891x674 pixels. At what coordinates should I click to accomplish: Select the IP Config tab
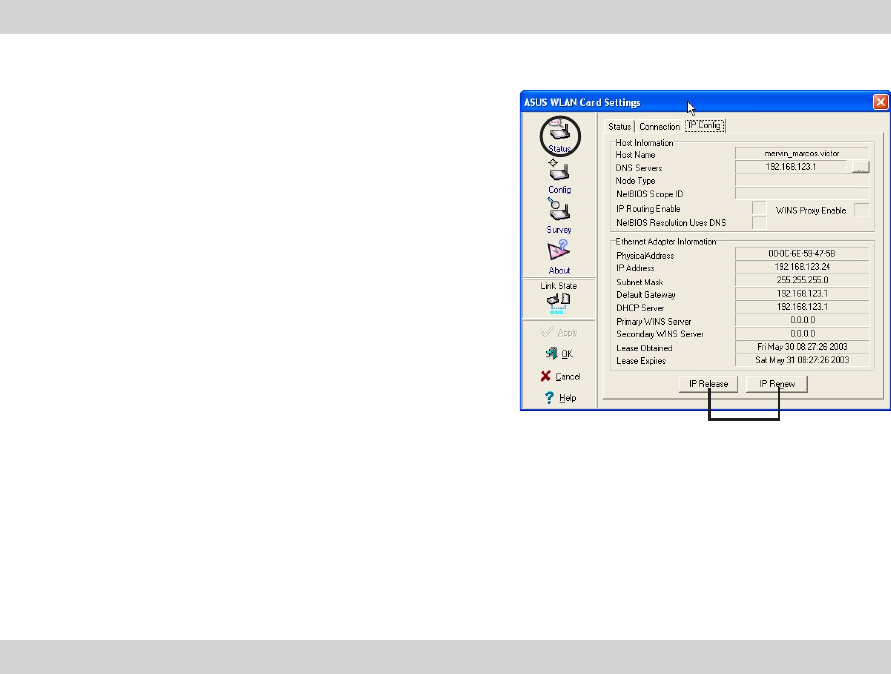705,126
